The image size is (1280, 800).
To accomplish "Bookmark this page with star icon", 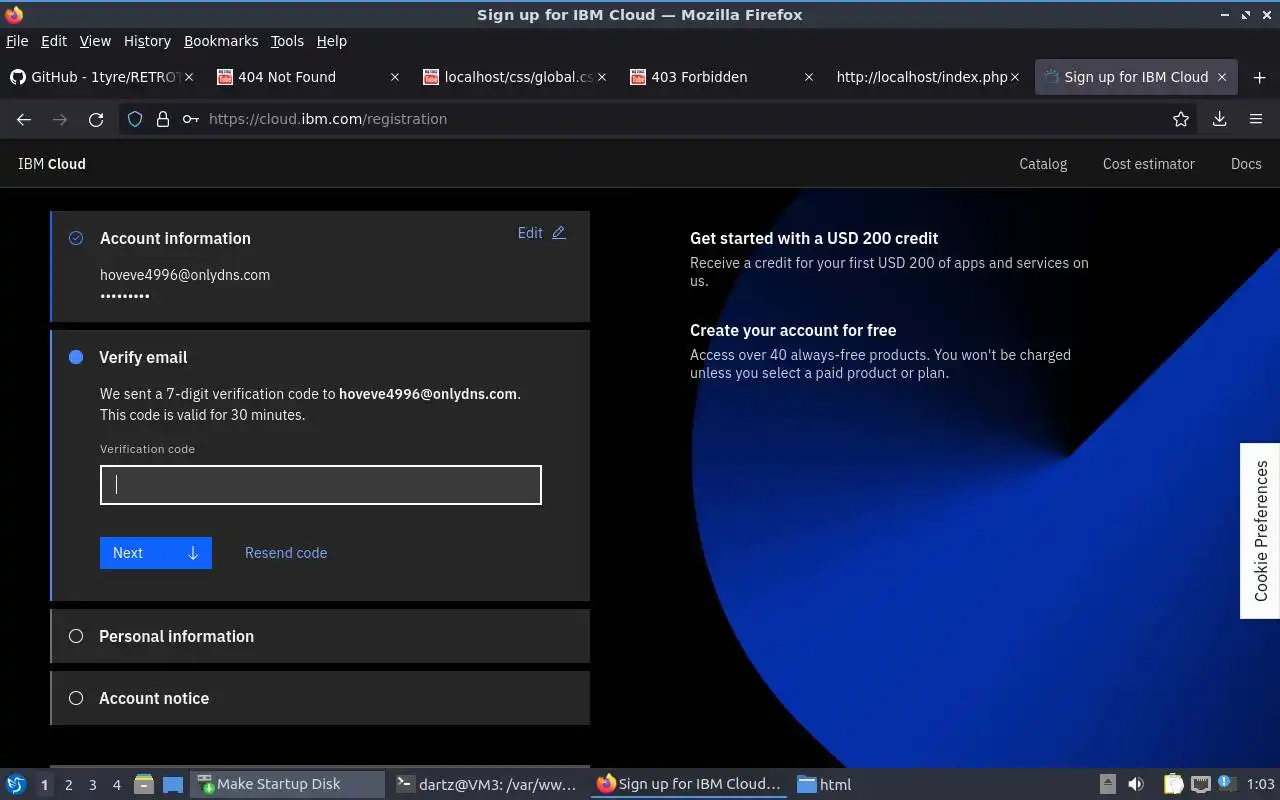I will coord(1181,119).
